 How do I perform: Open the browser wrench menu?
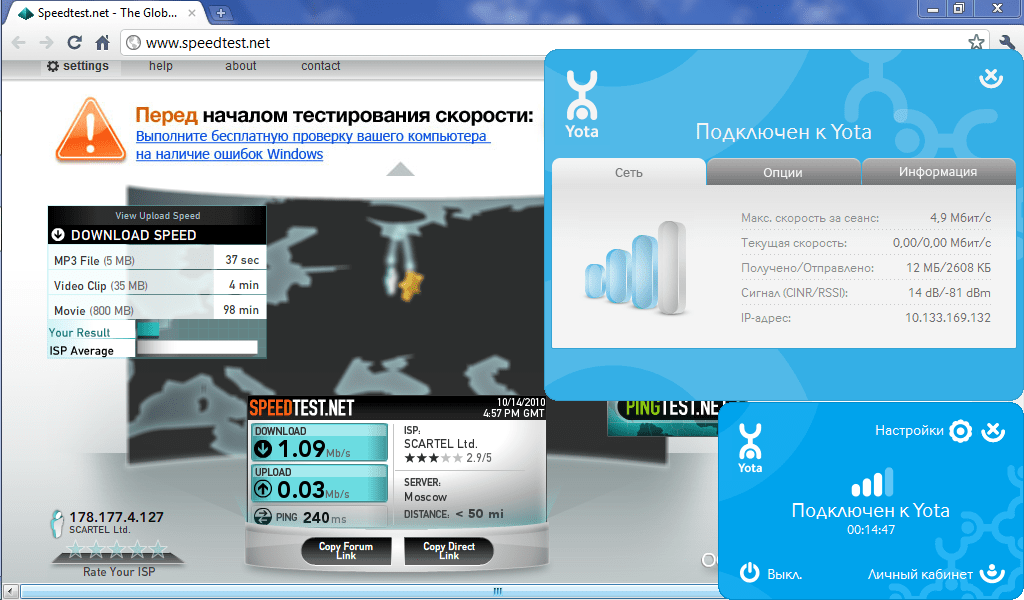tap(1006, 42)
